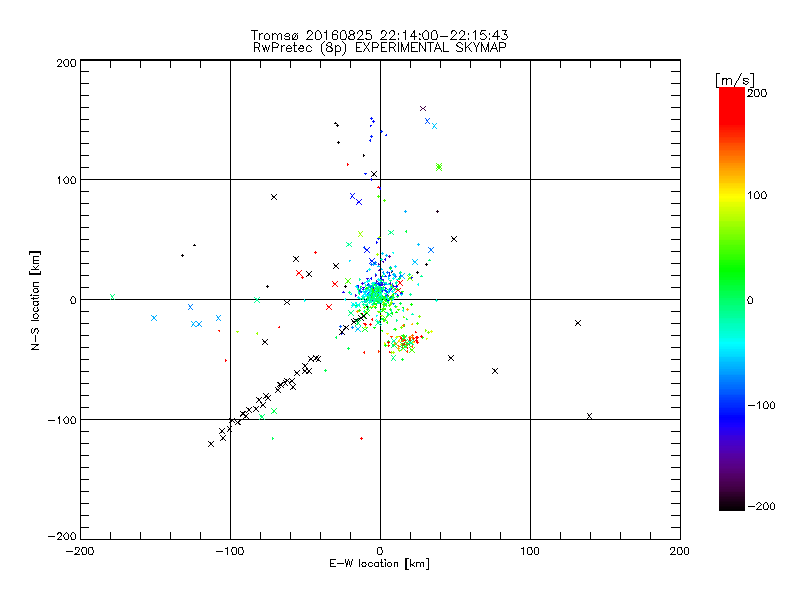Click the E-W axis tick label "200"

coord(680,552)
